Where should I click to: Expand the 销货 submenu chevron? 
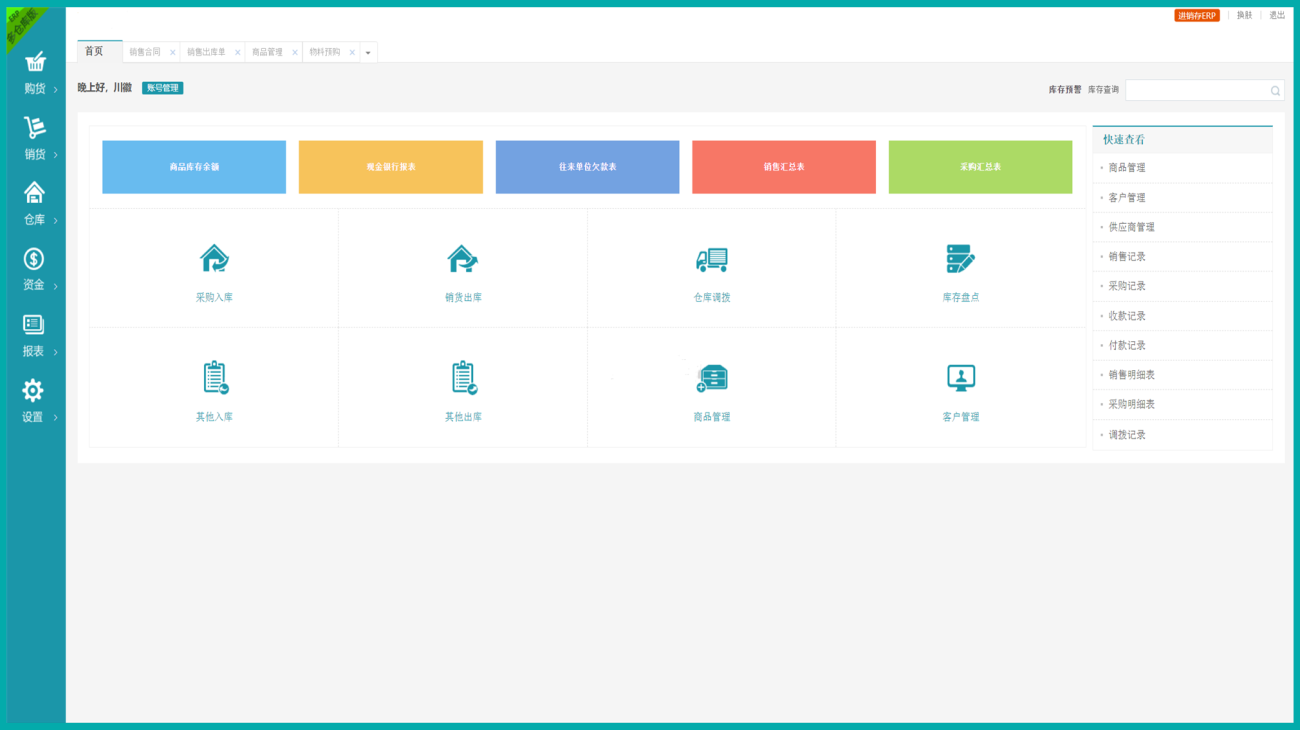(56, 155)
